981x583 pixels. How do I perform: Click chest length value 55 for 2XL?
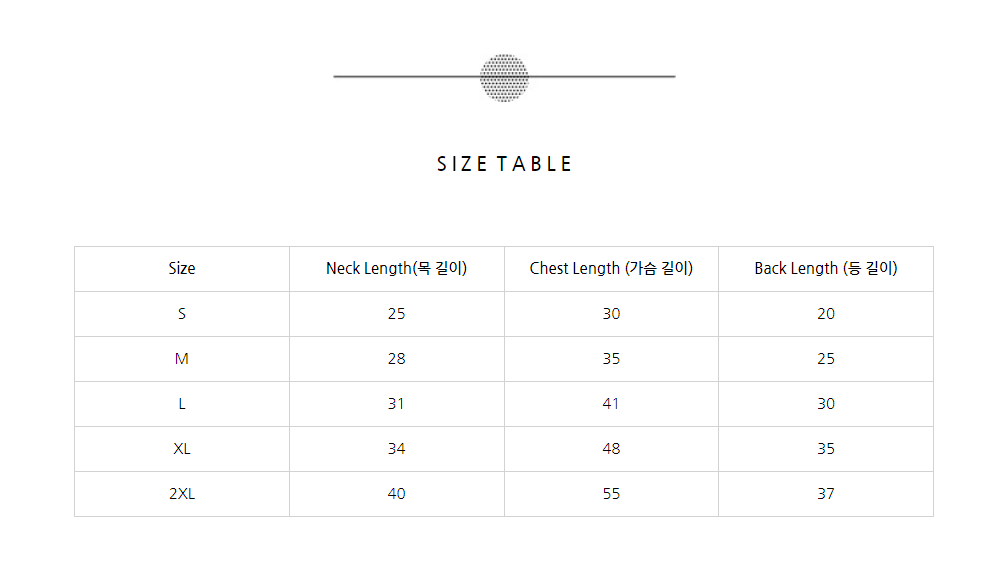(x=611, y=494)
